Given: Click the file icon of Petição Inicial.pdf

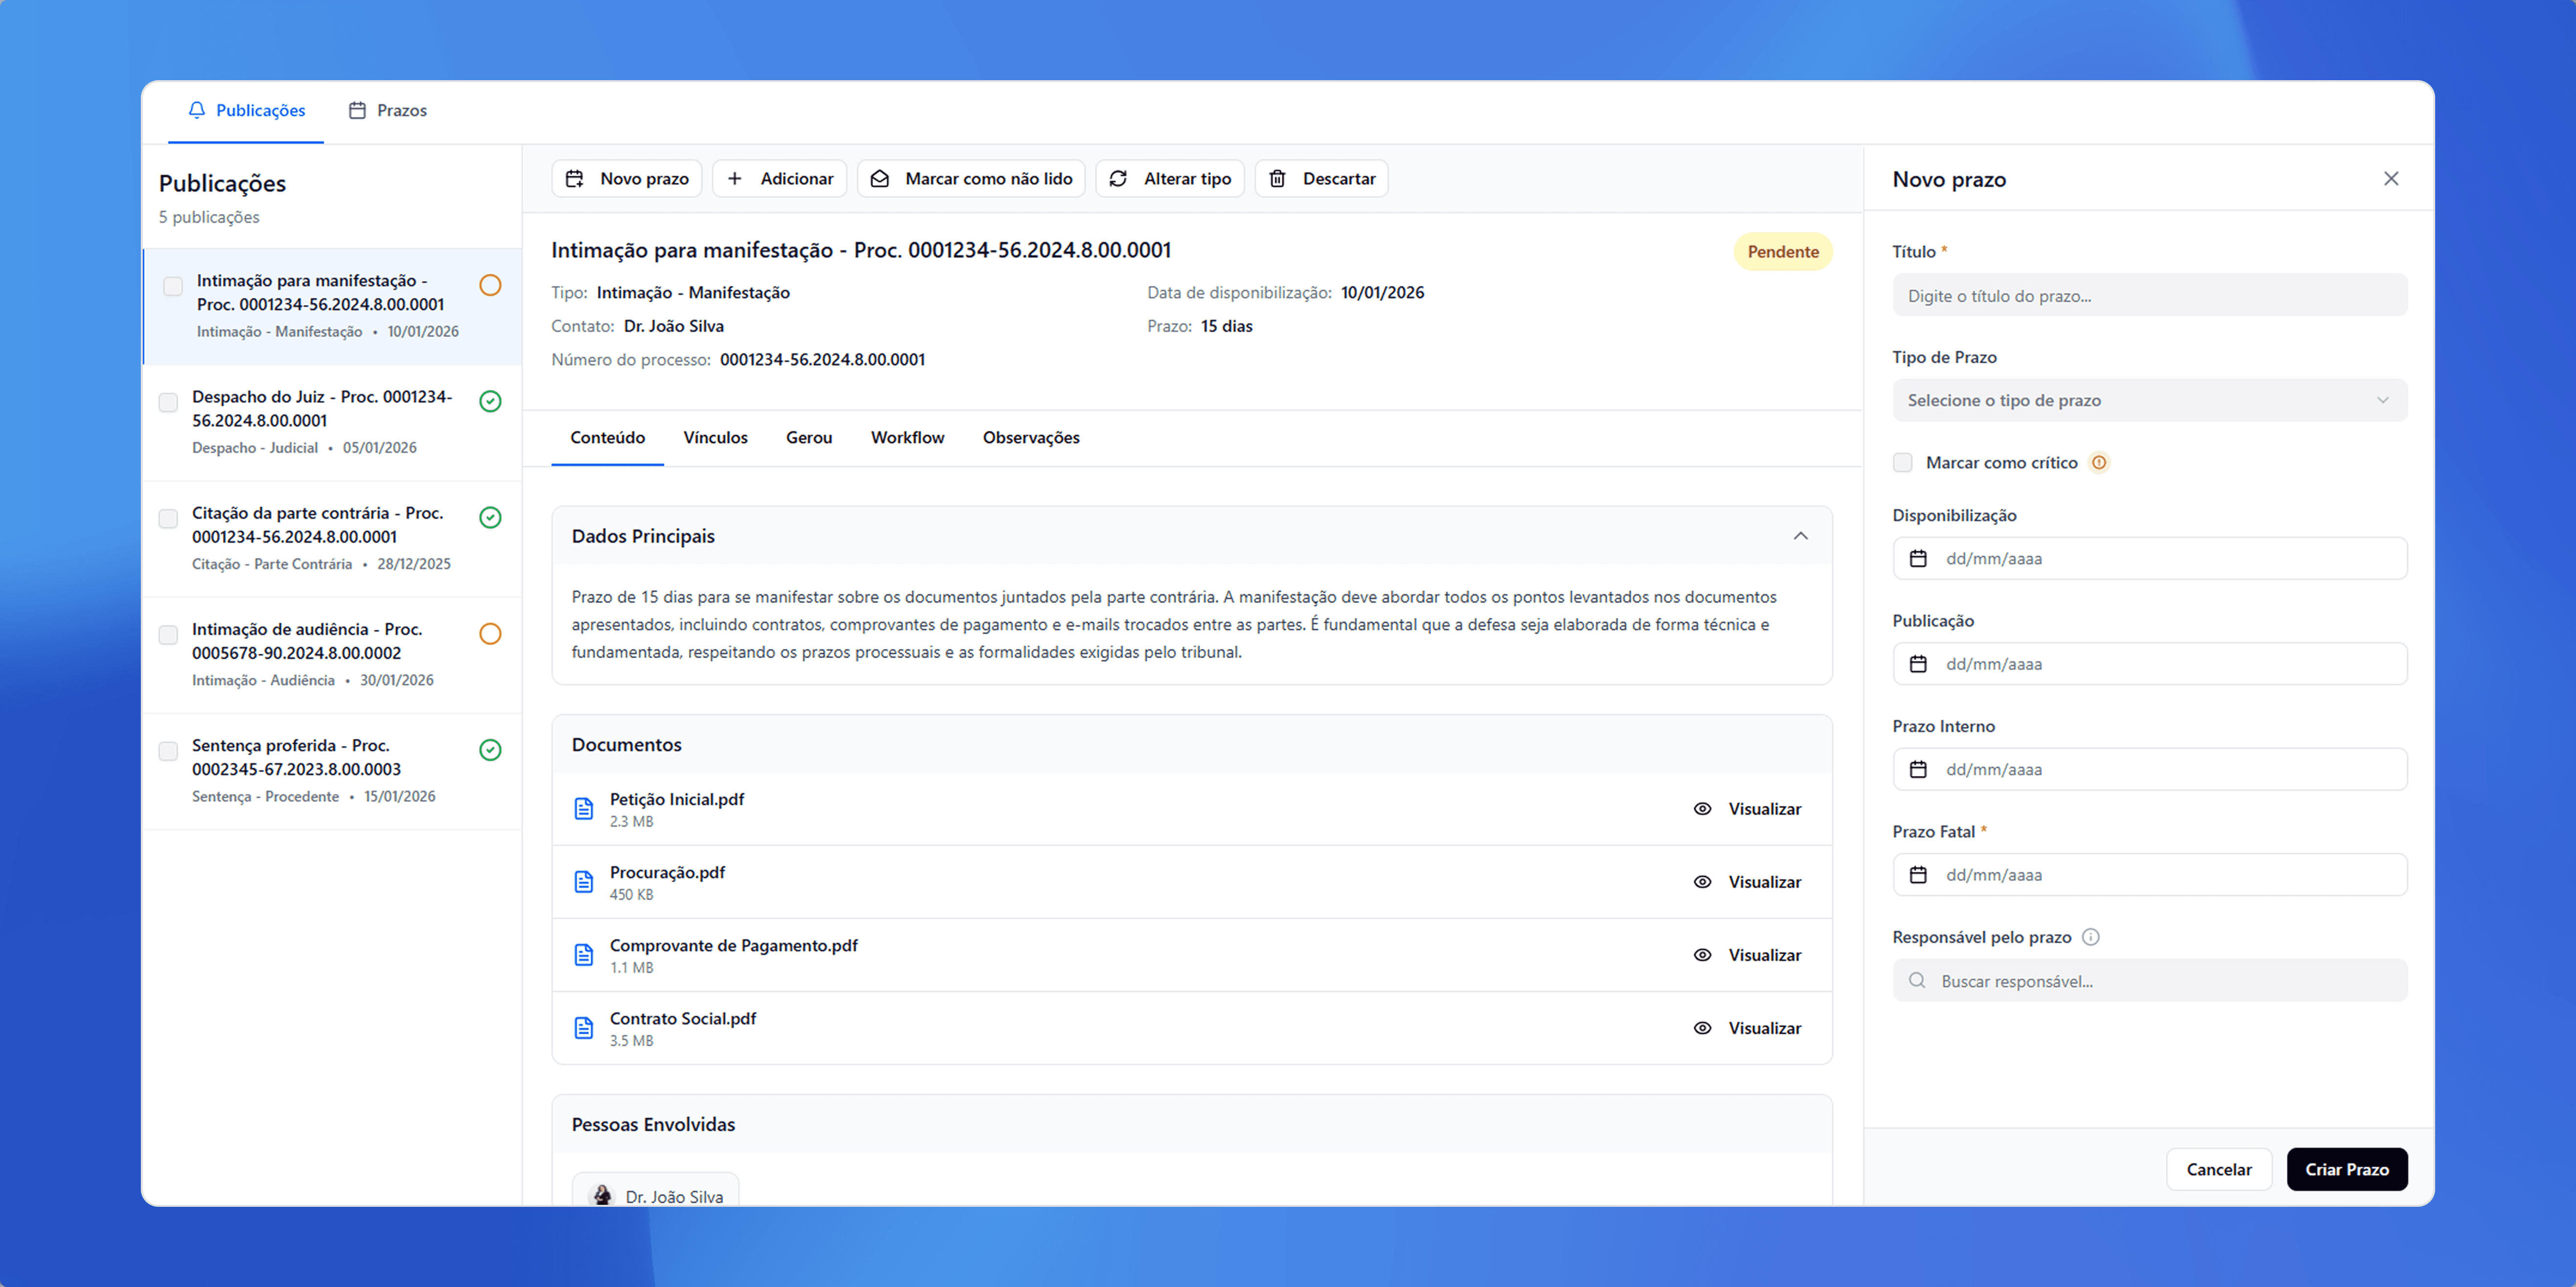Looking at the screenshot, I should click(584, 809).
